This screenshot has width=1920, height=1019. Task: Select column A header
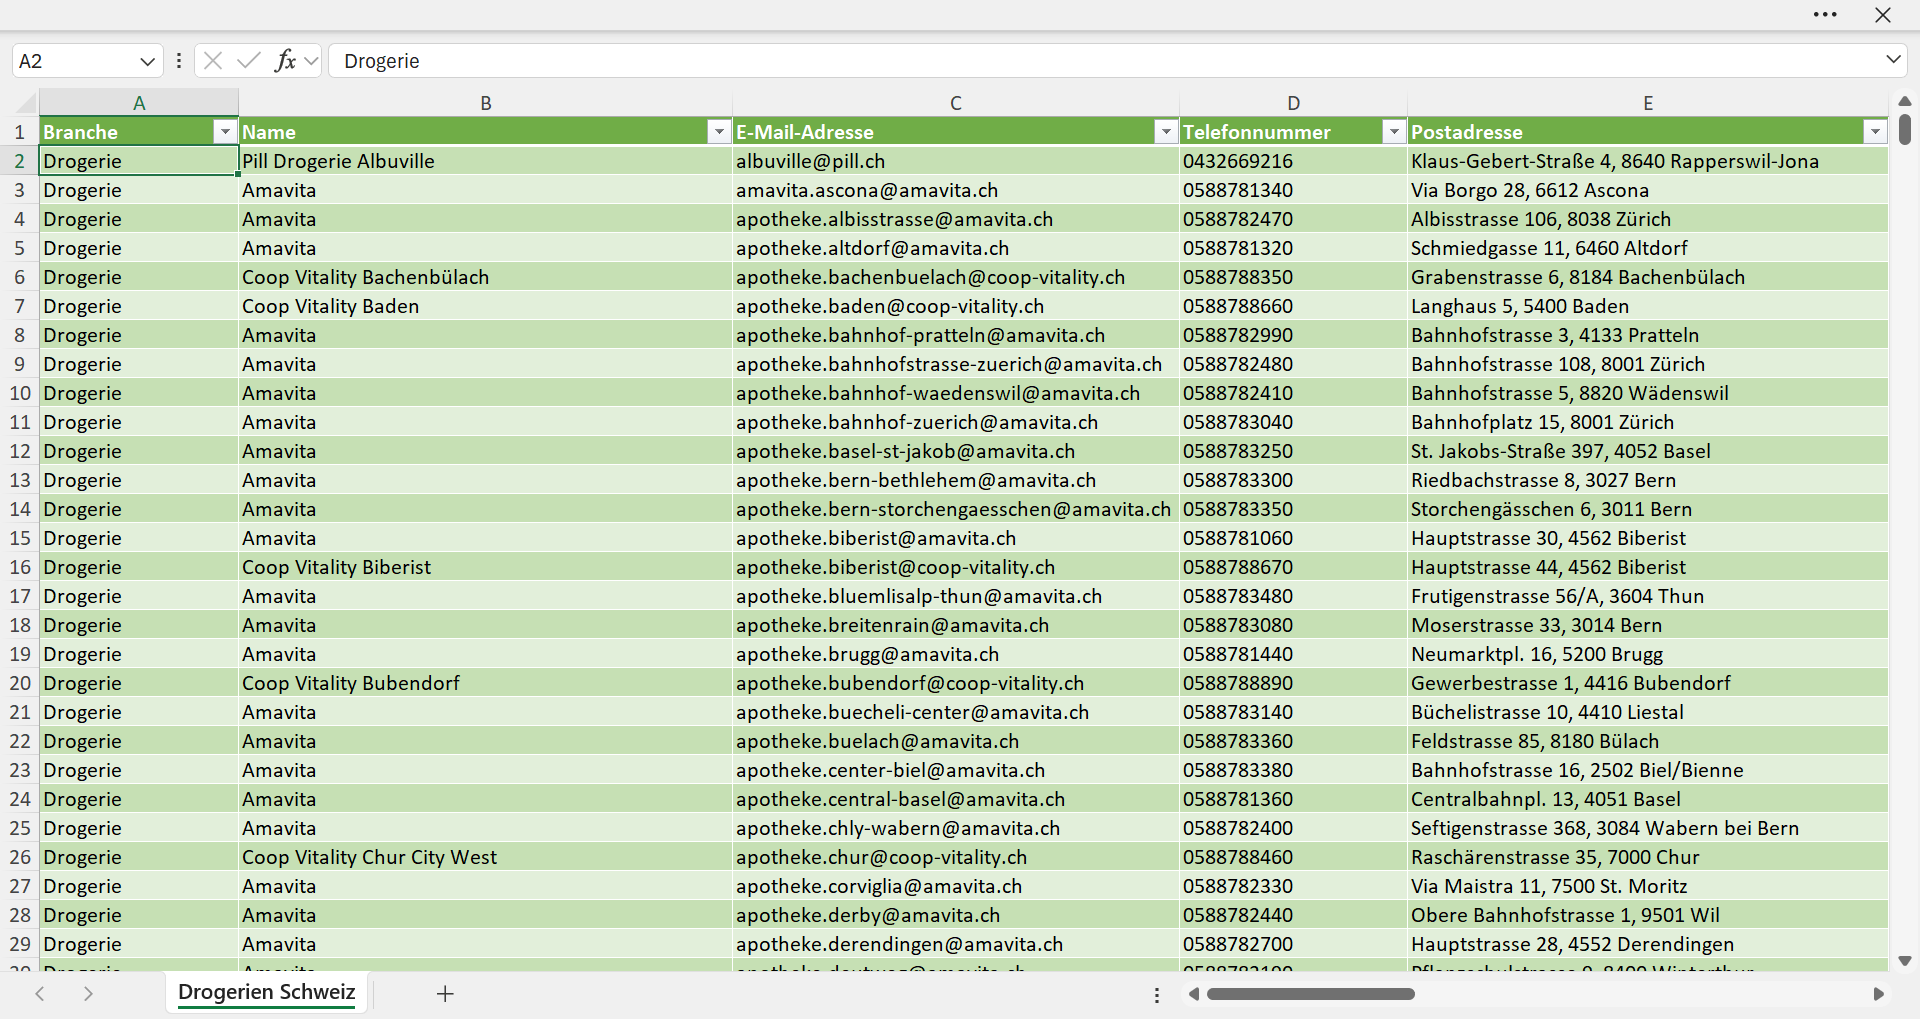coord(139,103)
